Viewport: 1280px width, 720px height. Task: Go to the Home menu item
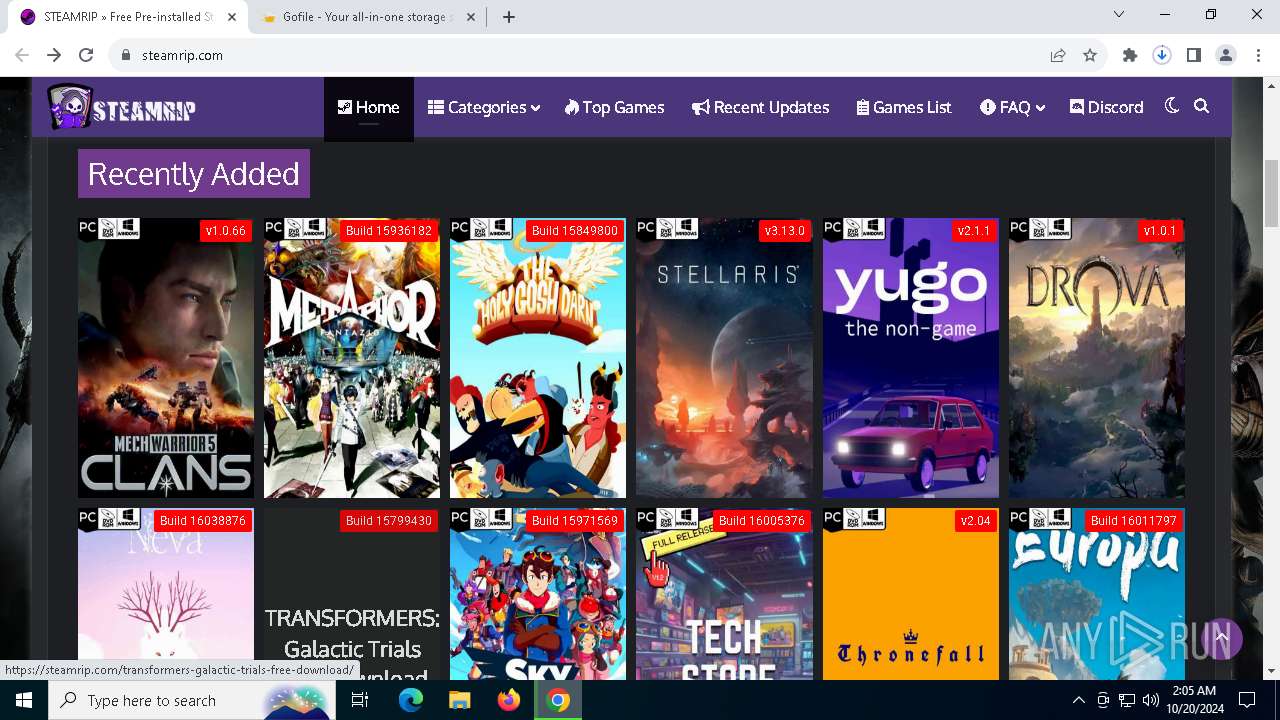[x=368, y=107]
